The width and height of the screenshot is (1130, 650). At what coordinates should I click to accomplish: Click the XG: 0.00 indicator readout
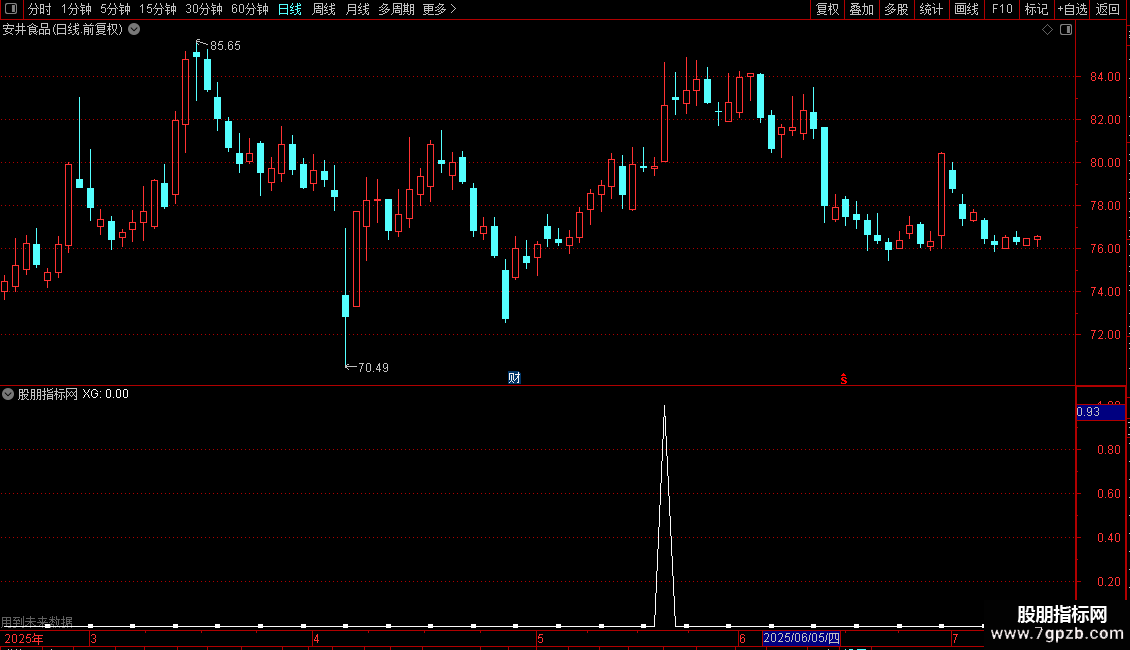pyautogui.click(x=105, y=394)
